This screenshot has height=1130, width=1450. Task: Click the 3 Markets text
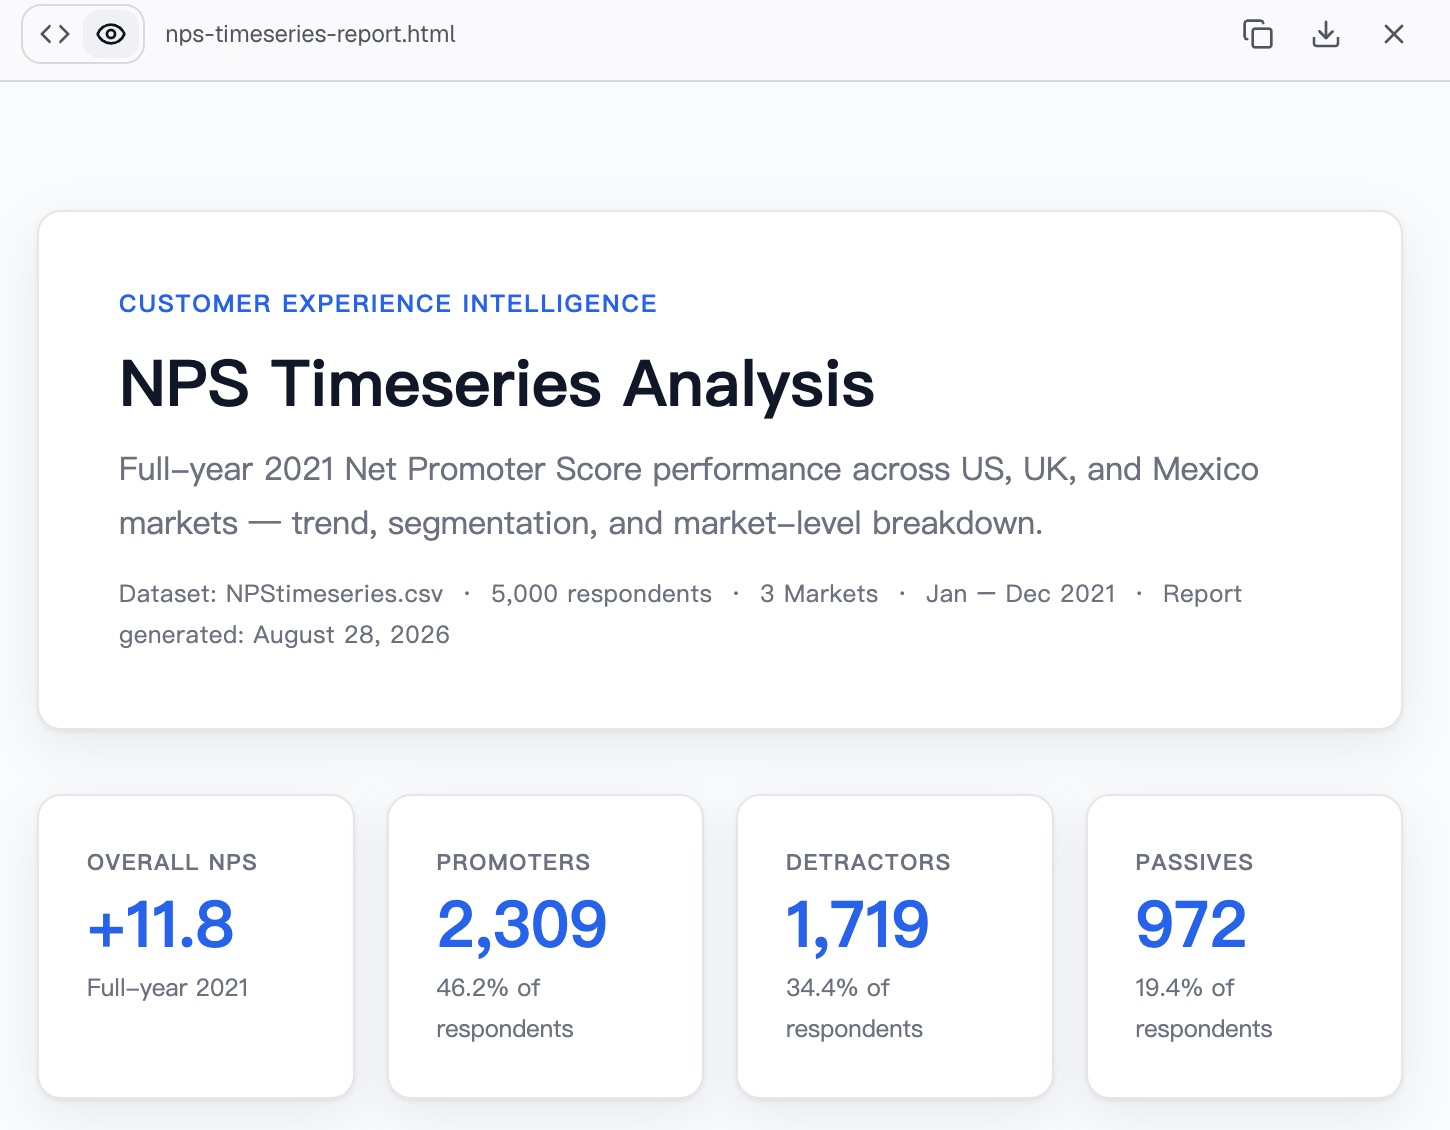(x=819, y=594)
